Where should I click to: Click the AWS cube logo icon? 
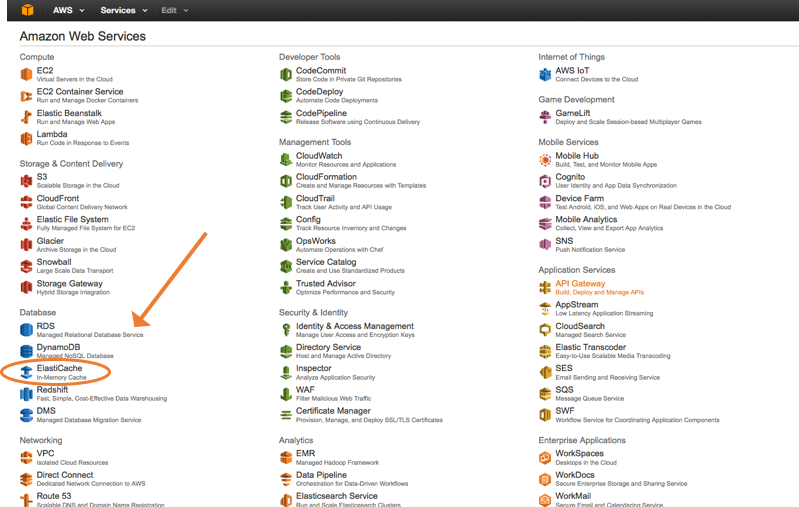pos(28,10)
